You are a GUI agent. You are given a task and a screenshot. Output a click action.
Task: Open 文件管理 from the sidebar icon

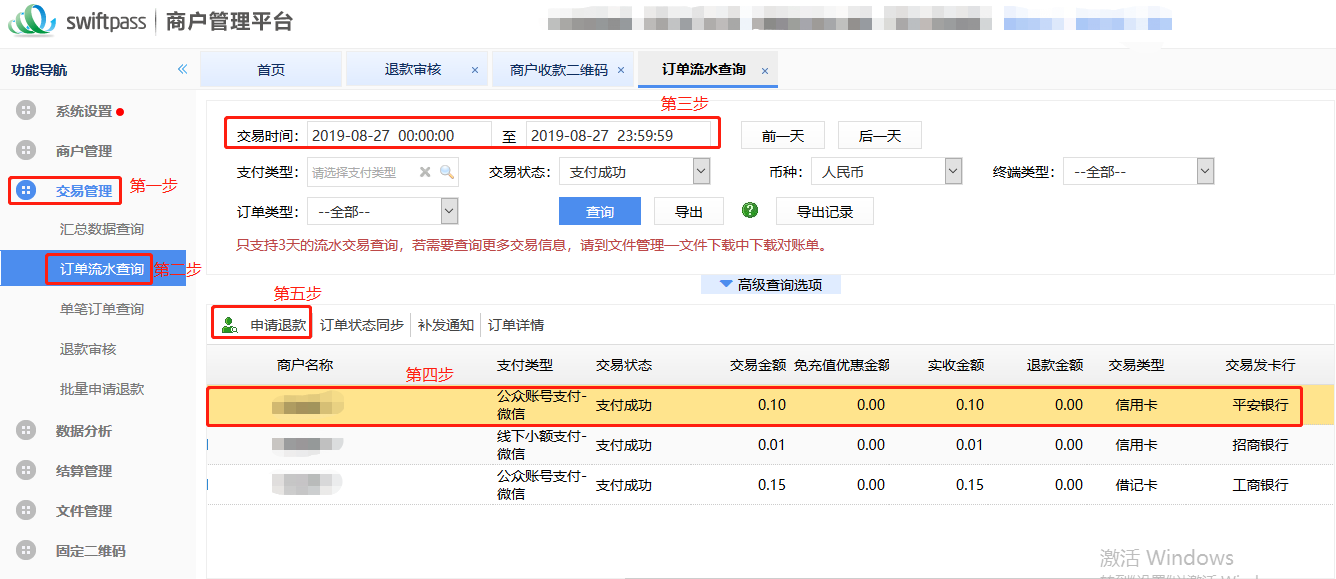click(x=26, y=512)
